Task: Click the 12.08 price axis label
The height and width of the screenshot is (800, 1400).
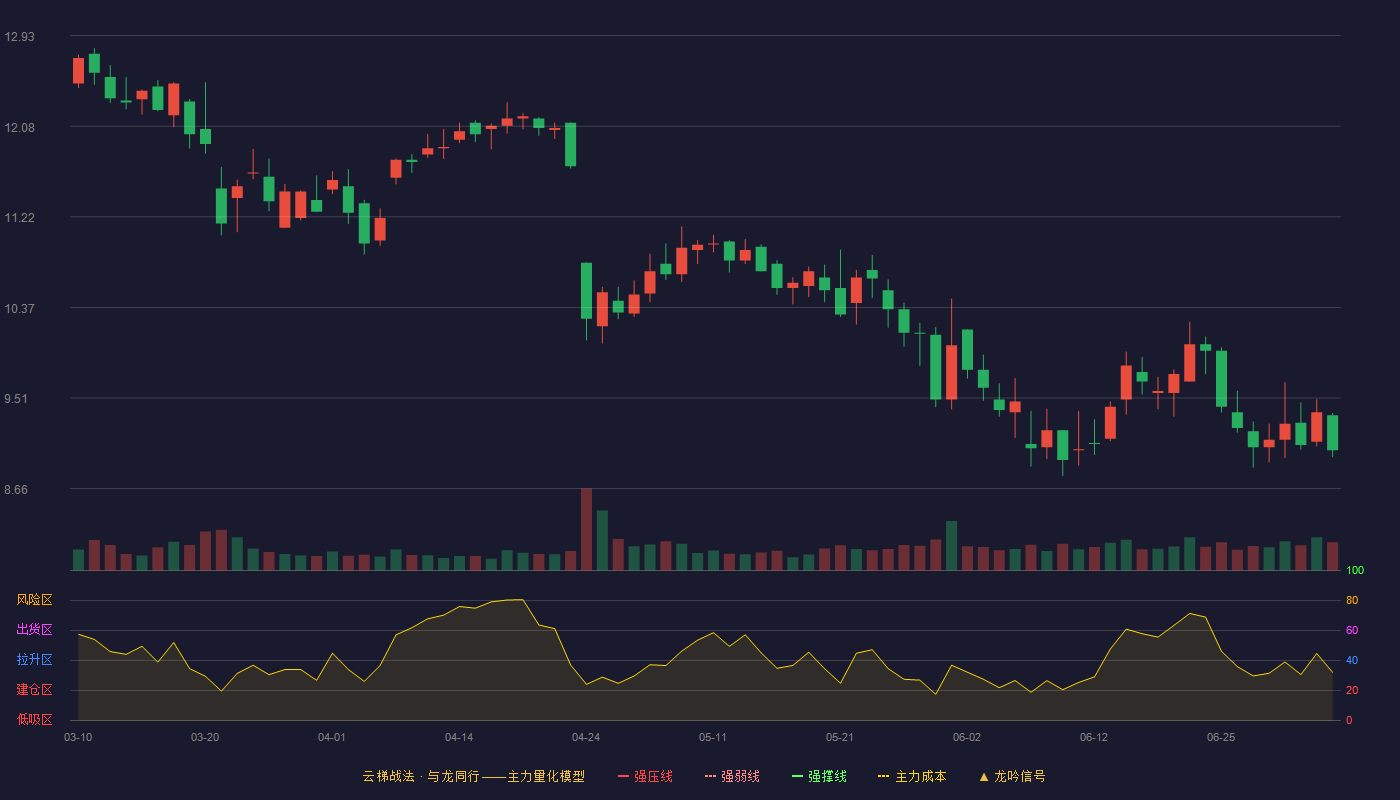Action: click(19, 127)
